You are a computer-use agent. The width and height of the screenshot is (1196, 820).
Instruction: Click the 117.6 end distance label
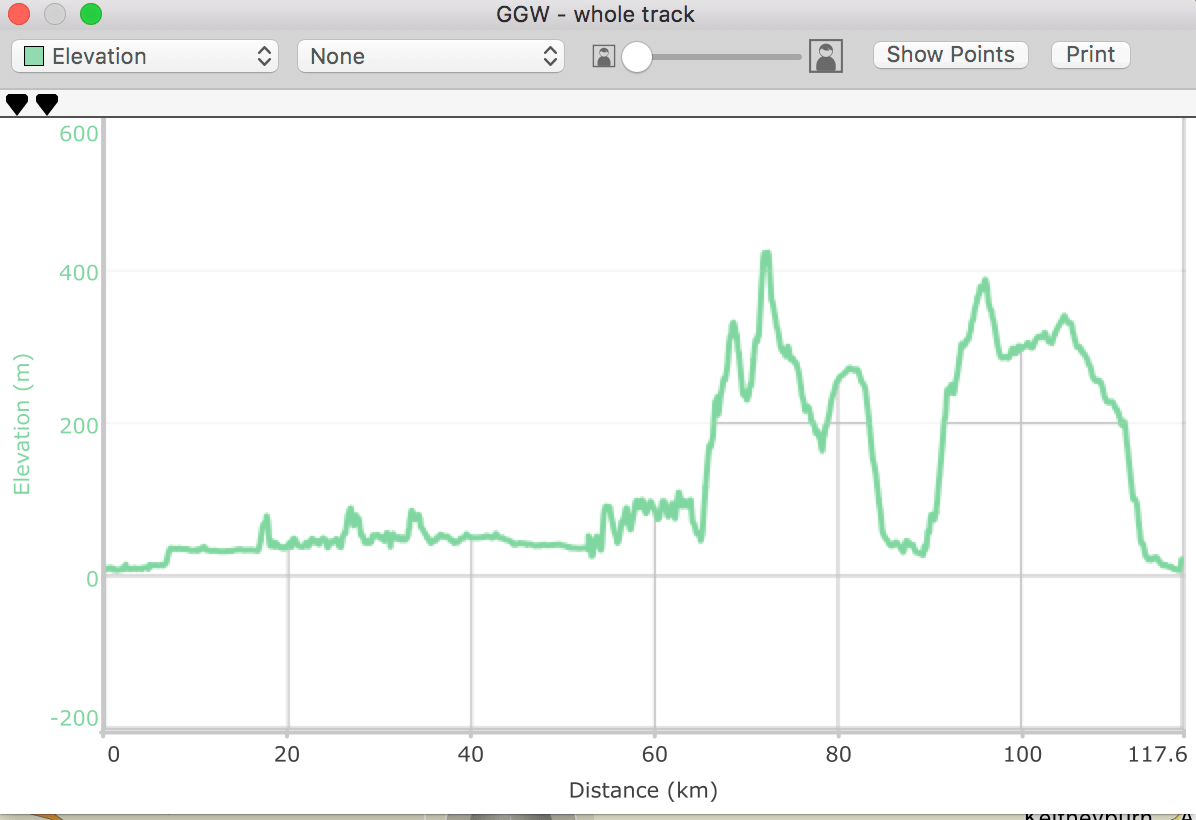1166,756
